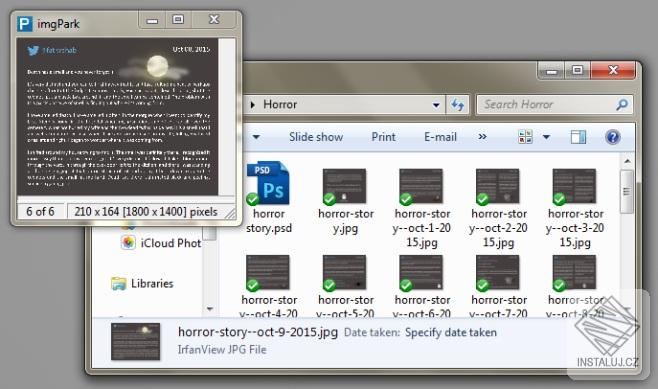658x389 pixels.
Task: Click the Horror breadcrumb arrow
Action: tap(253, 104)
